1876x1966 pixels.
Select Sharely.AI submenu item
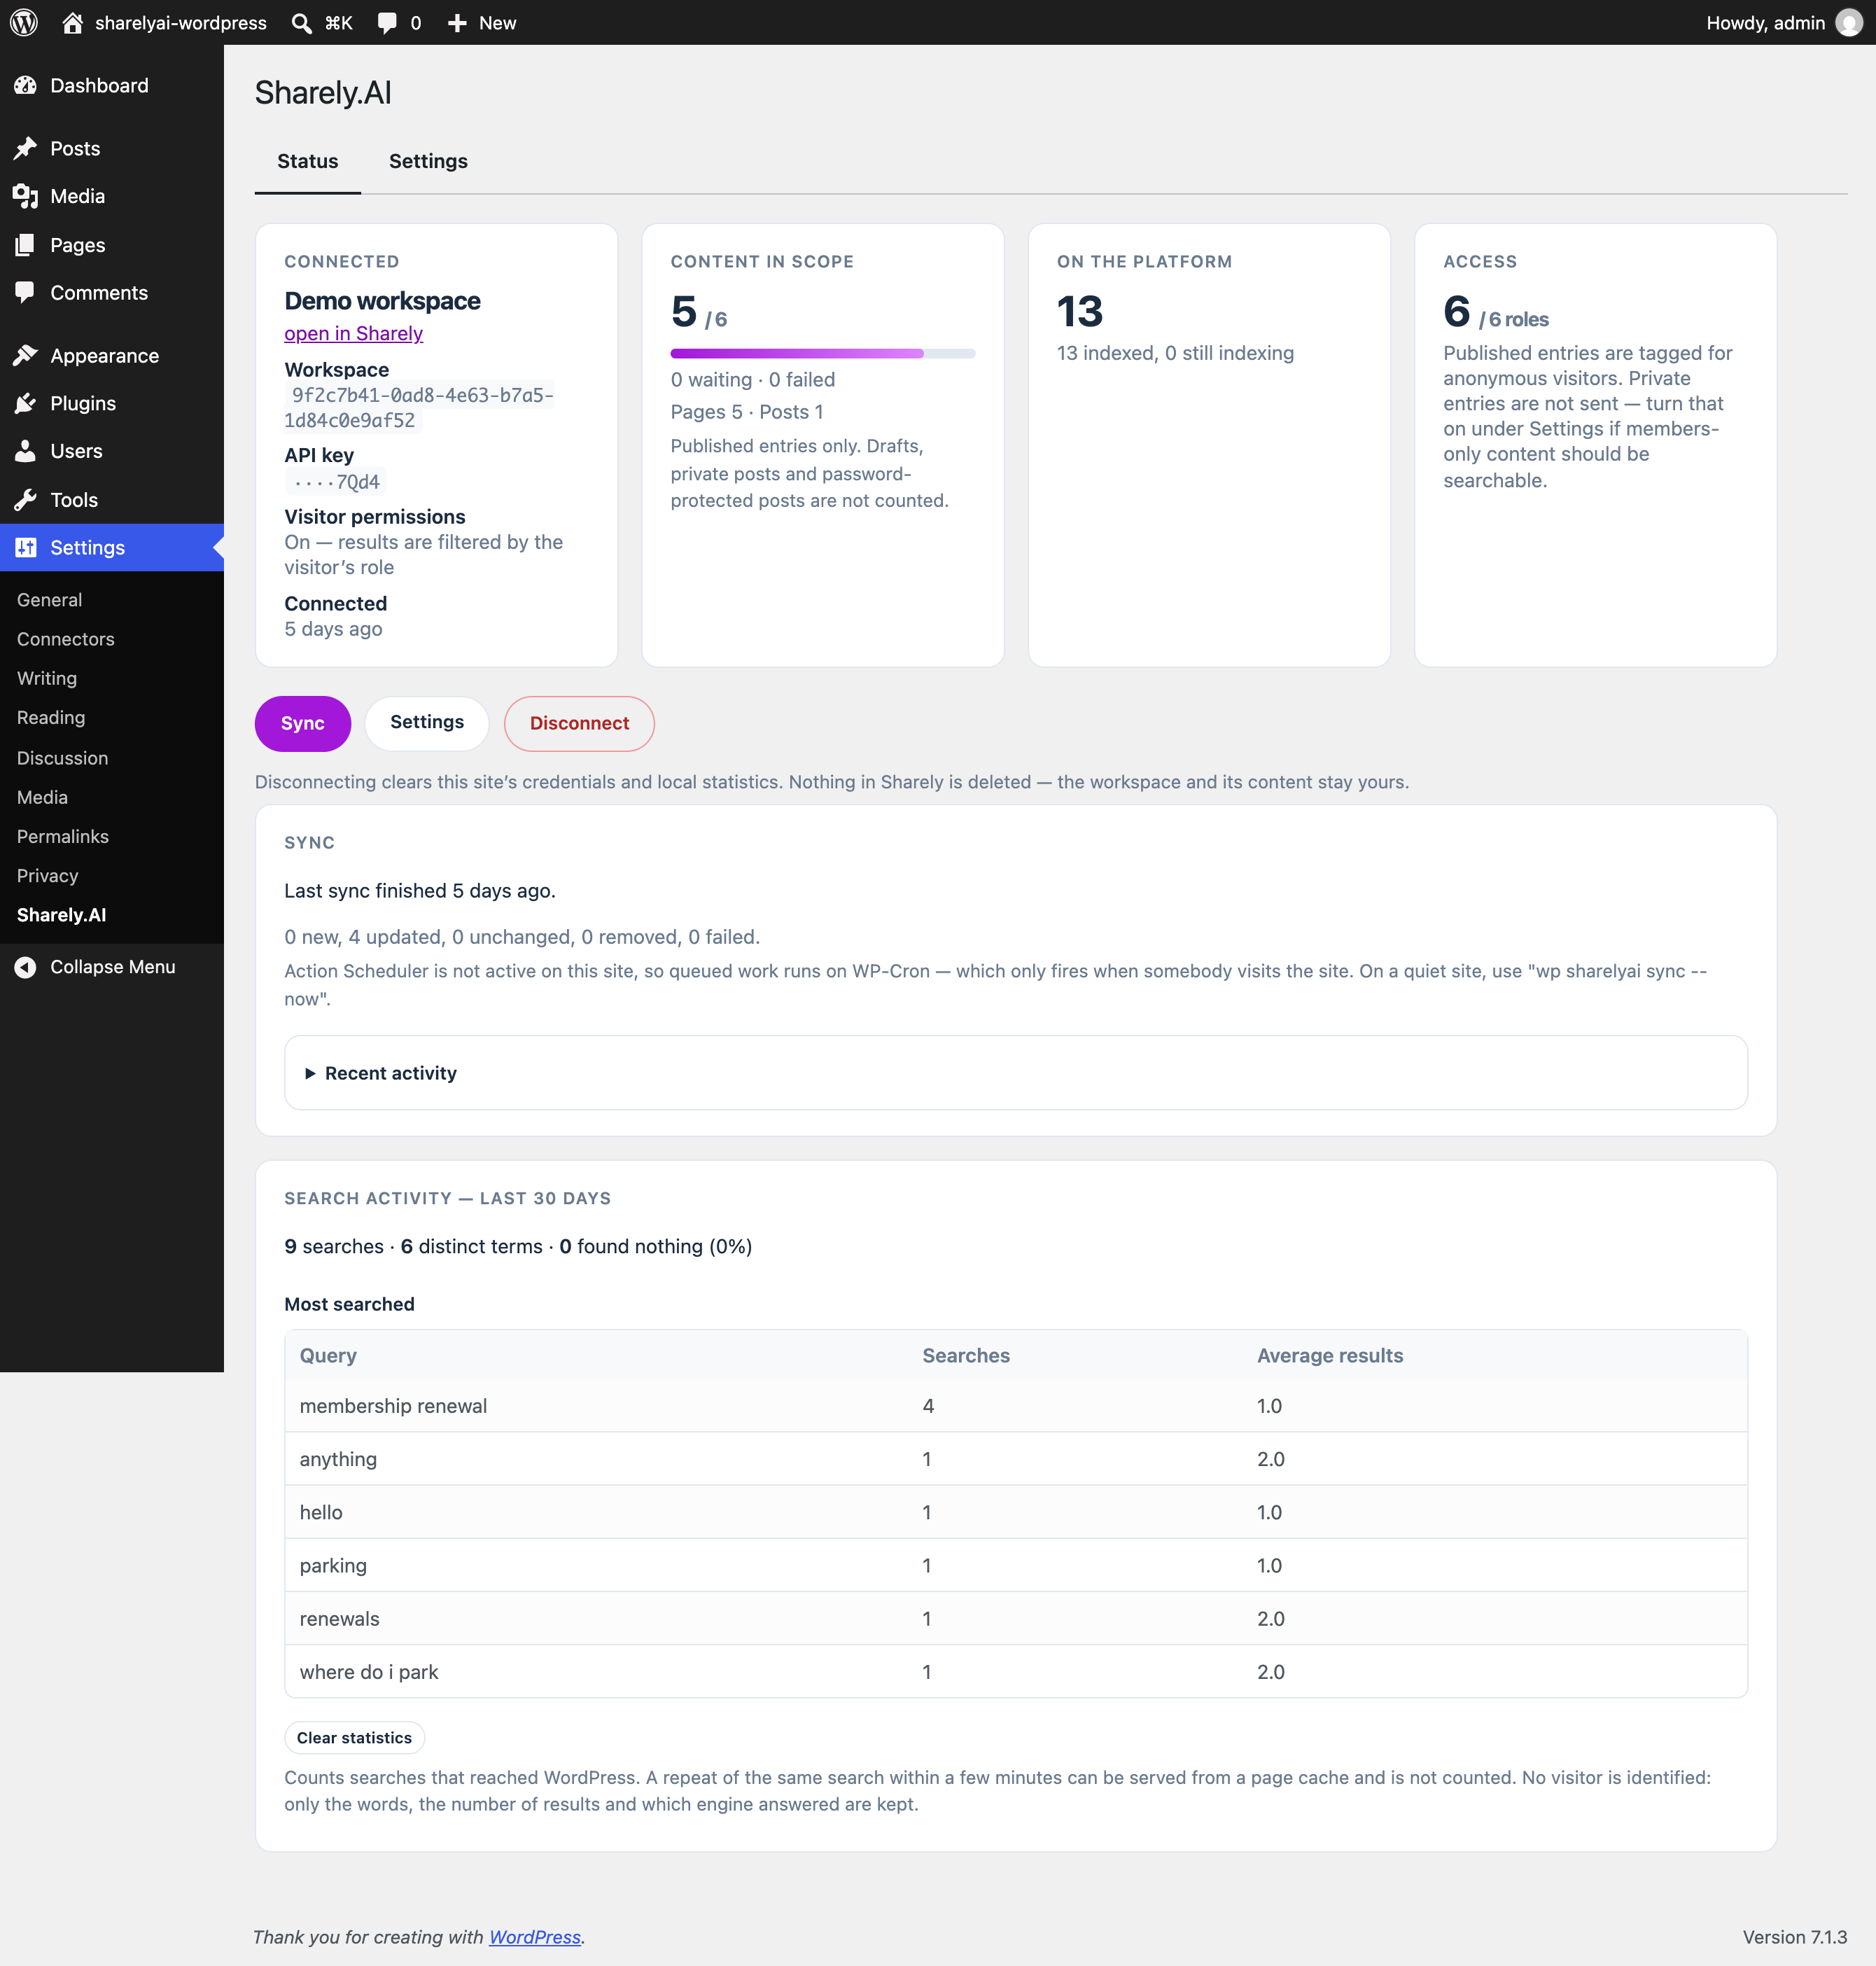pos(61,914)
